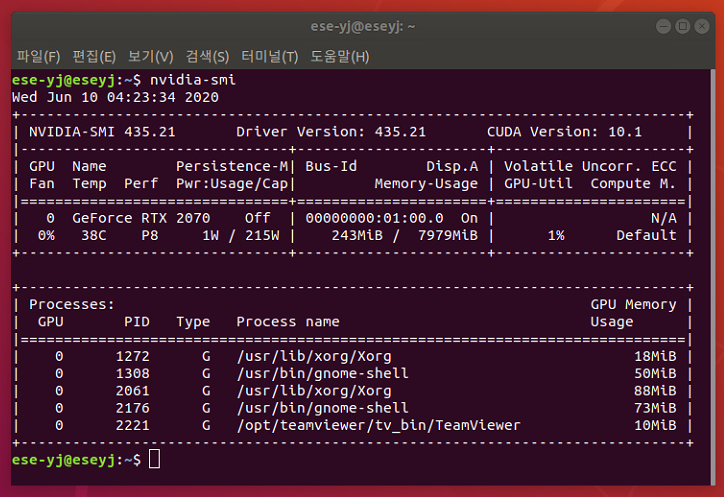Click PID 2176 in the process list
This screenshot has width=724, height=497.
[133, 408]
